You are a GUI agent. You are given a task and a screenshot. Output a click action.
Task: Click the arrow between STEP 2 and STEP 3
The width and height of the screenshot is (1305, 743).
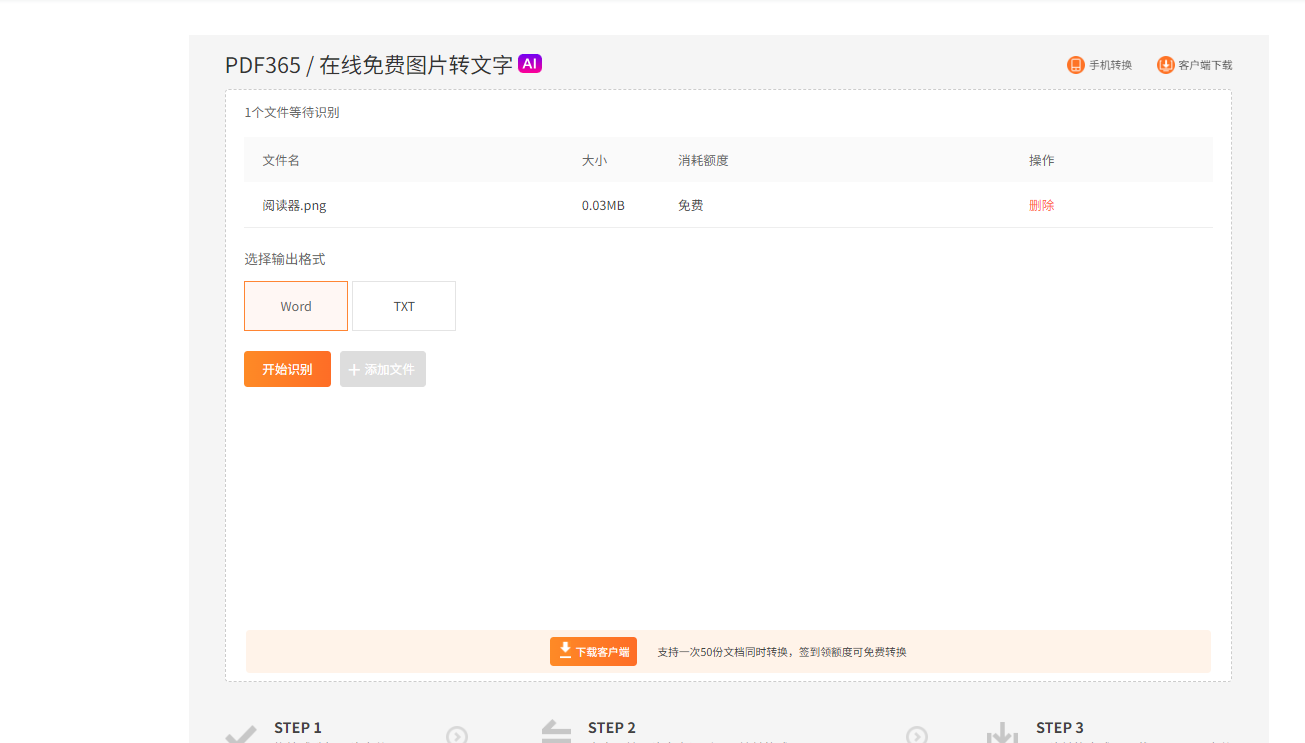[x=917, y=736]
